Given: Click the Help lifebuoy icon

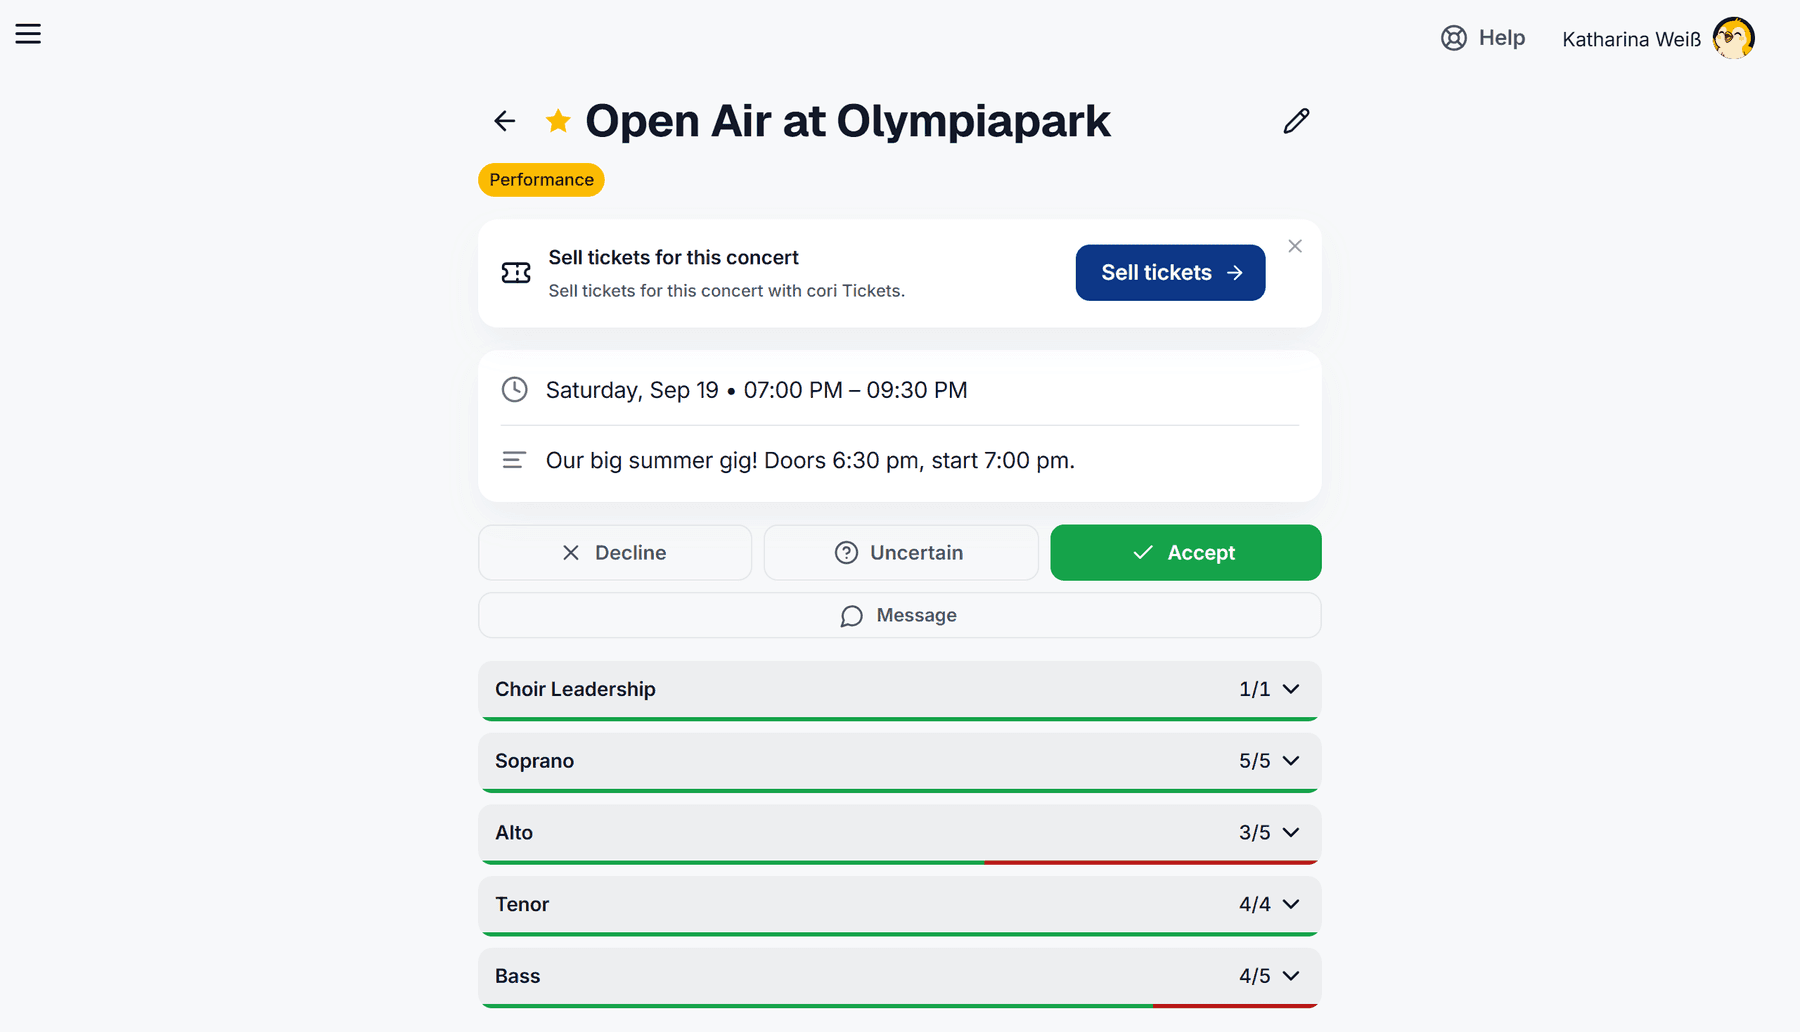Looking at the screenshot, I should click(x=1454, y=38).
